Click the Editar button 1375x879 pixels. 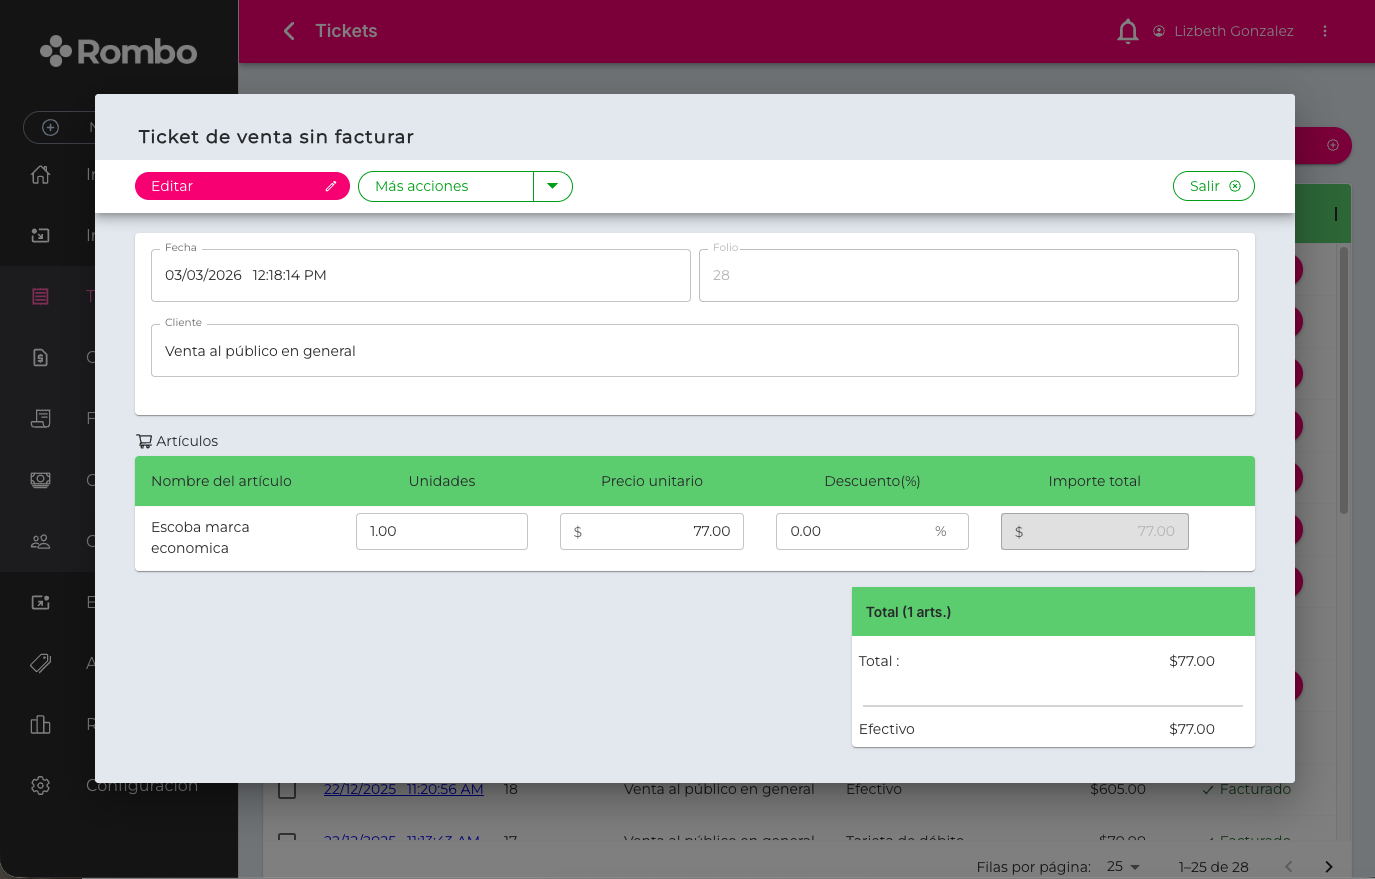click(x=242, y=186)
